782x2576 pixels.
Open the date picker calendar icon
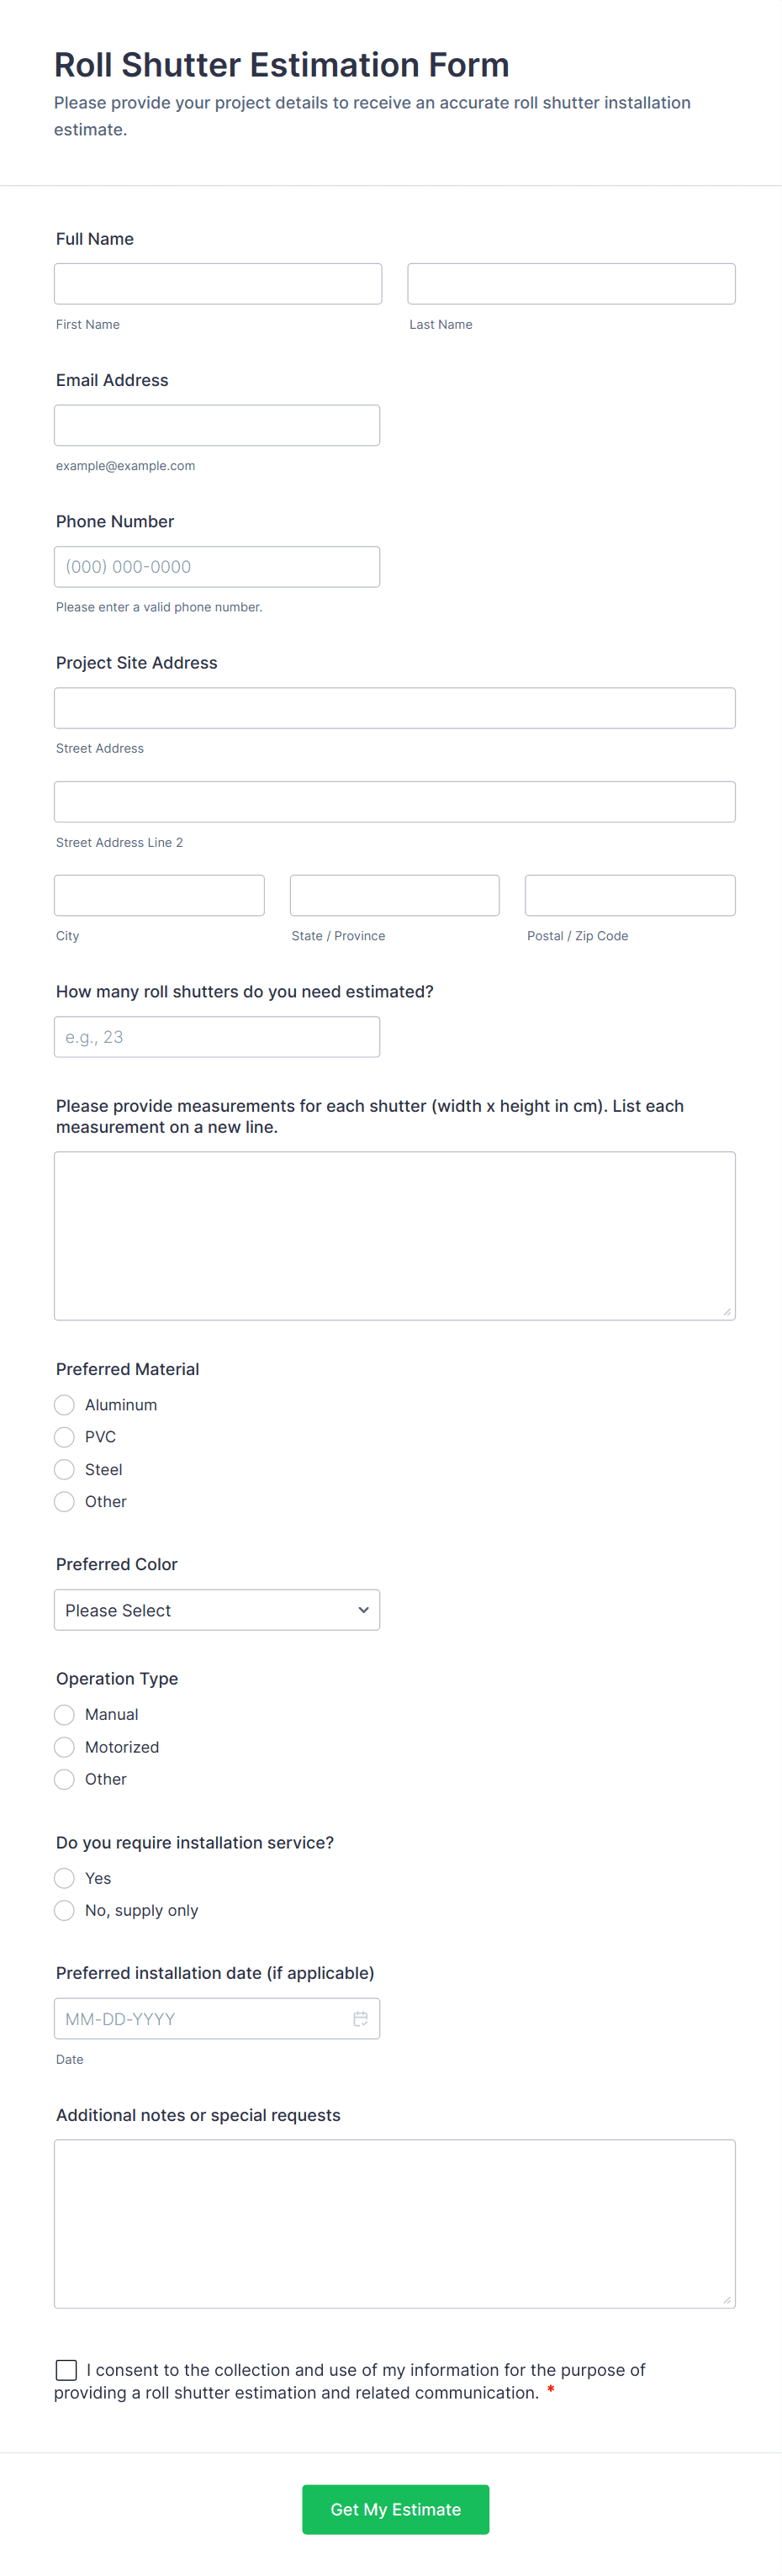[361, 2018]
